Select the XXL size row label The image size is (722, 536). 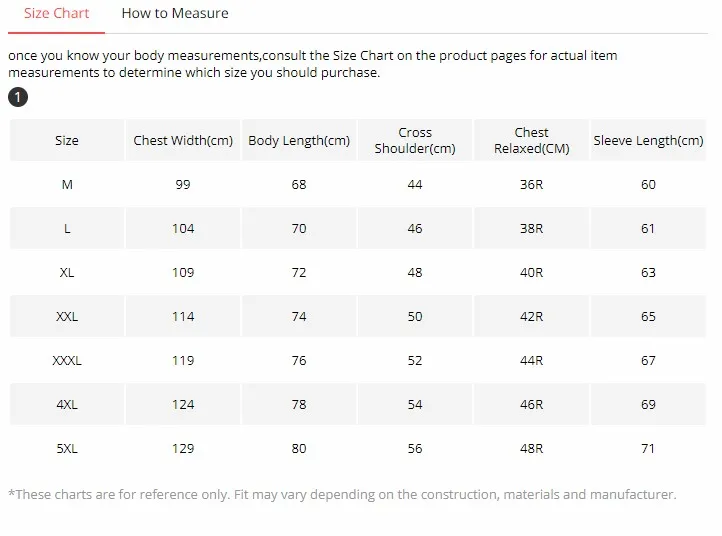pyautogui.click(x=67, y=317)
